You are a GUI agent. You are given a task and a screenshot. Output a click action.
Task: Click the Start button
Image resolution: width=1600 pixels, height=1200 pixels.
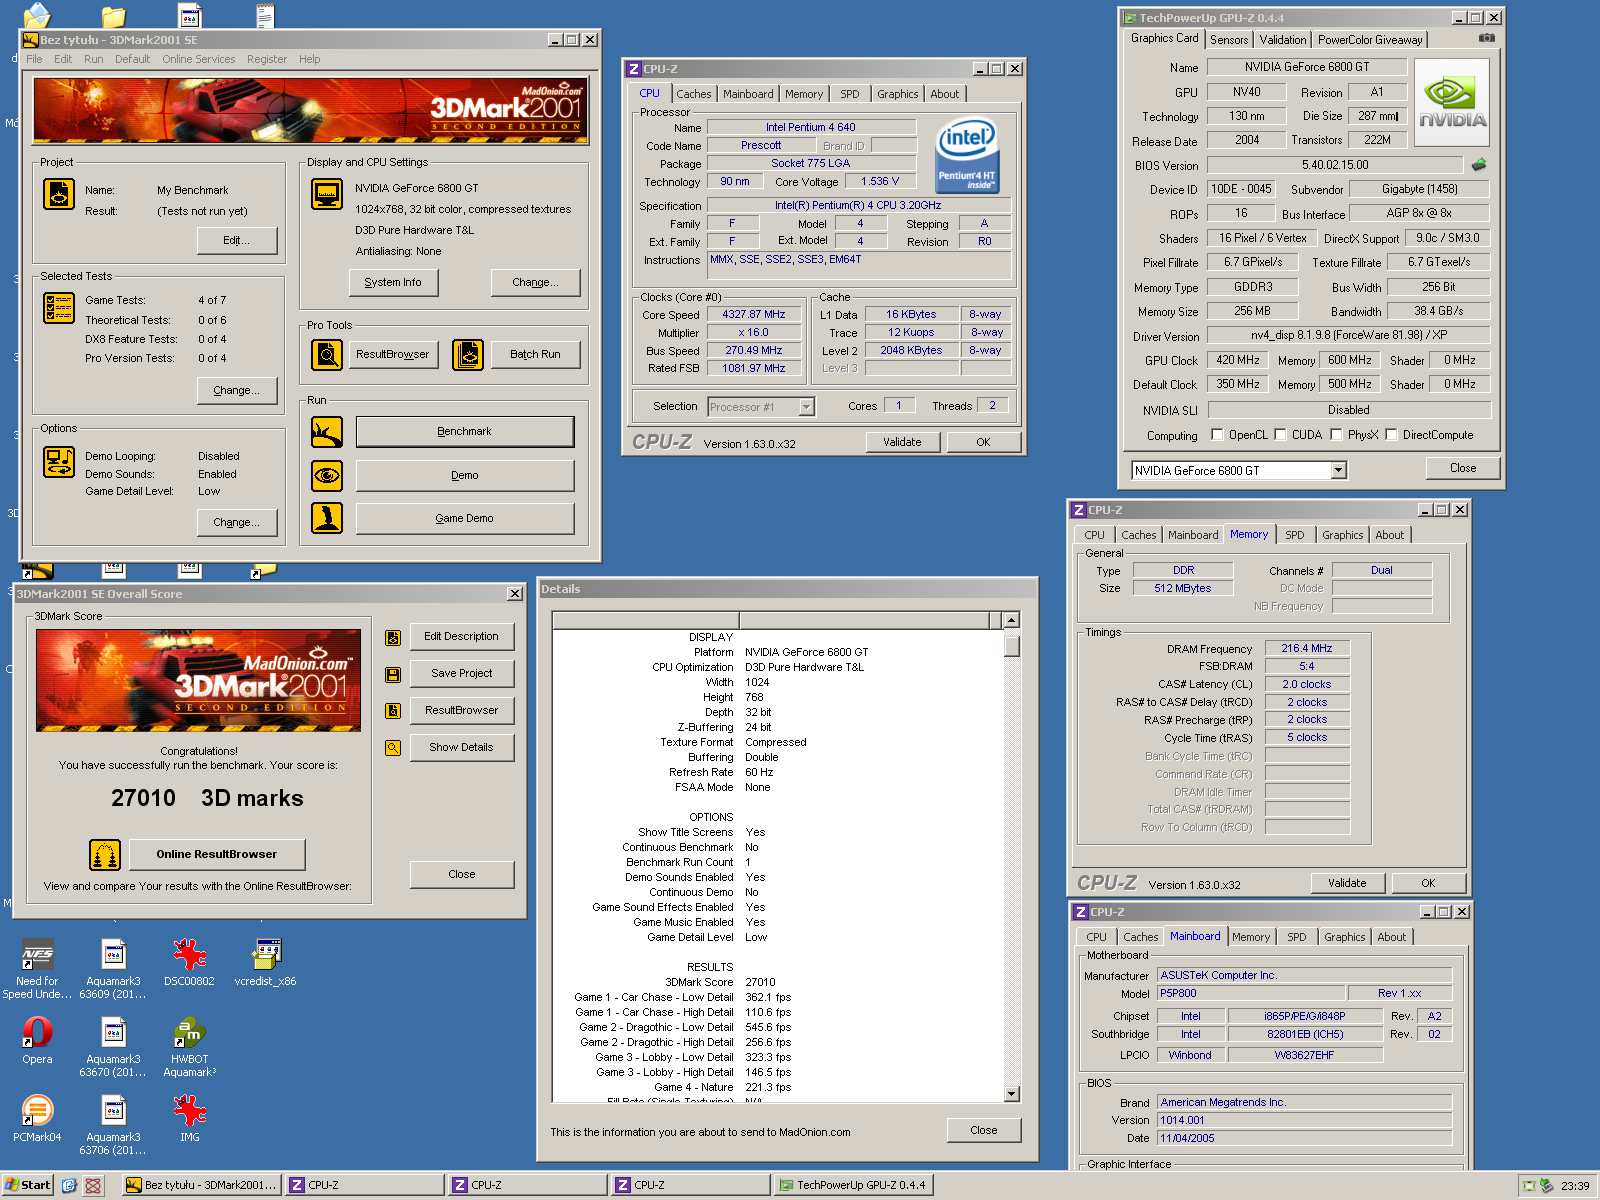[x=28, y=1185]
